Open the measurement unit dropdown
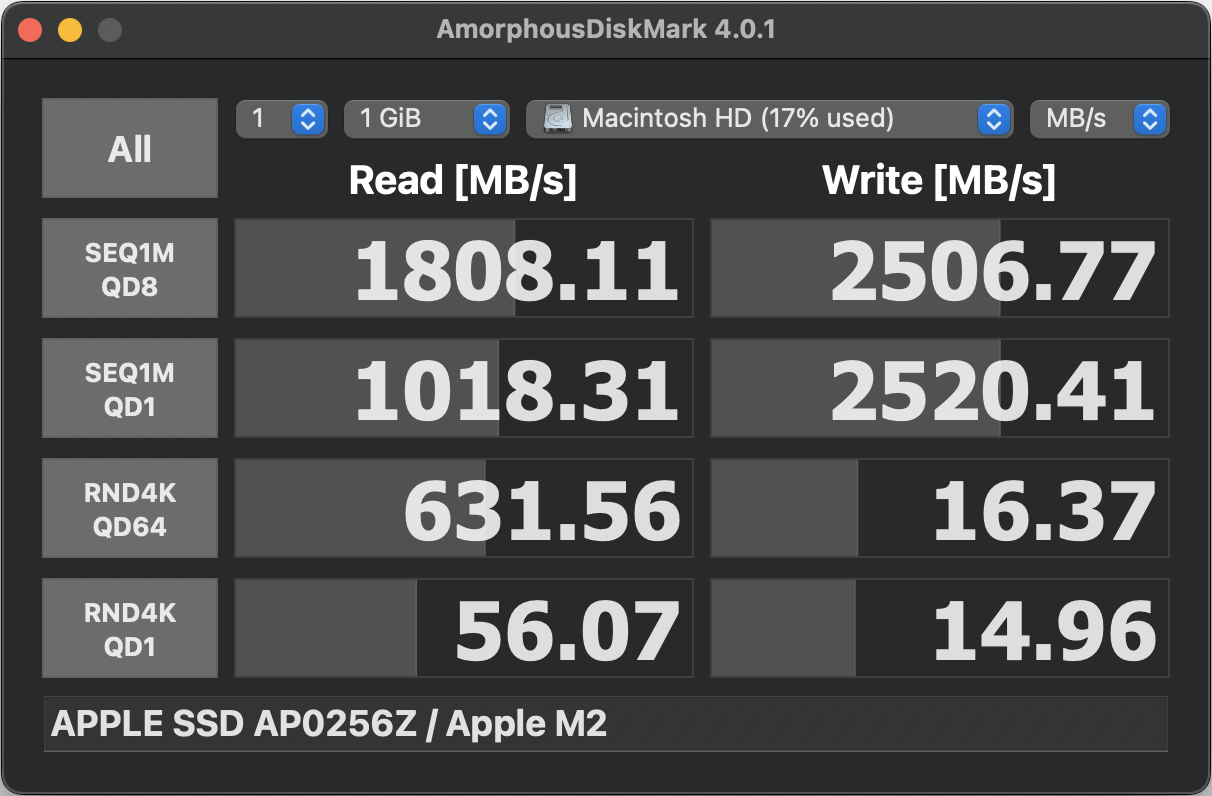The image size is (1212, 796). 1100,119
